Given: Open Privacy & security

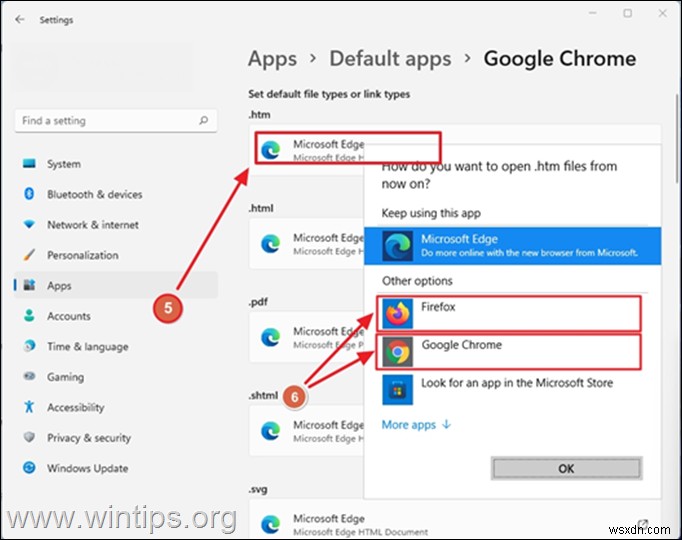Looking at the screenshot, I should 116,438.
